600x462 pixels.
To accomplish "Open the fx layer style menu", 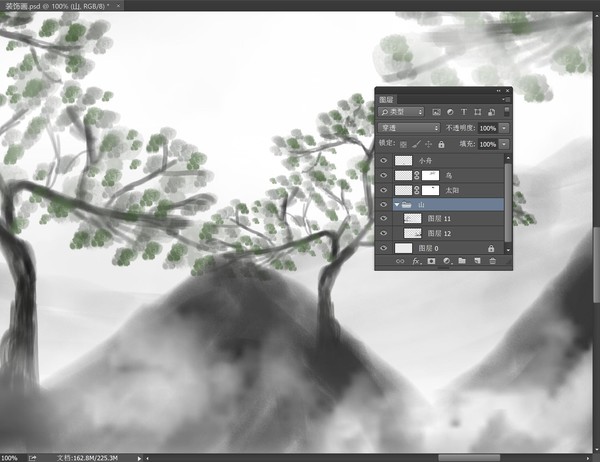I will [416, 261].
